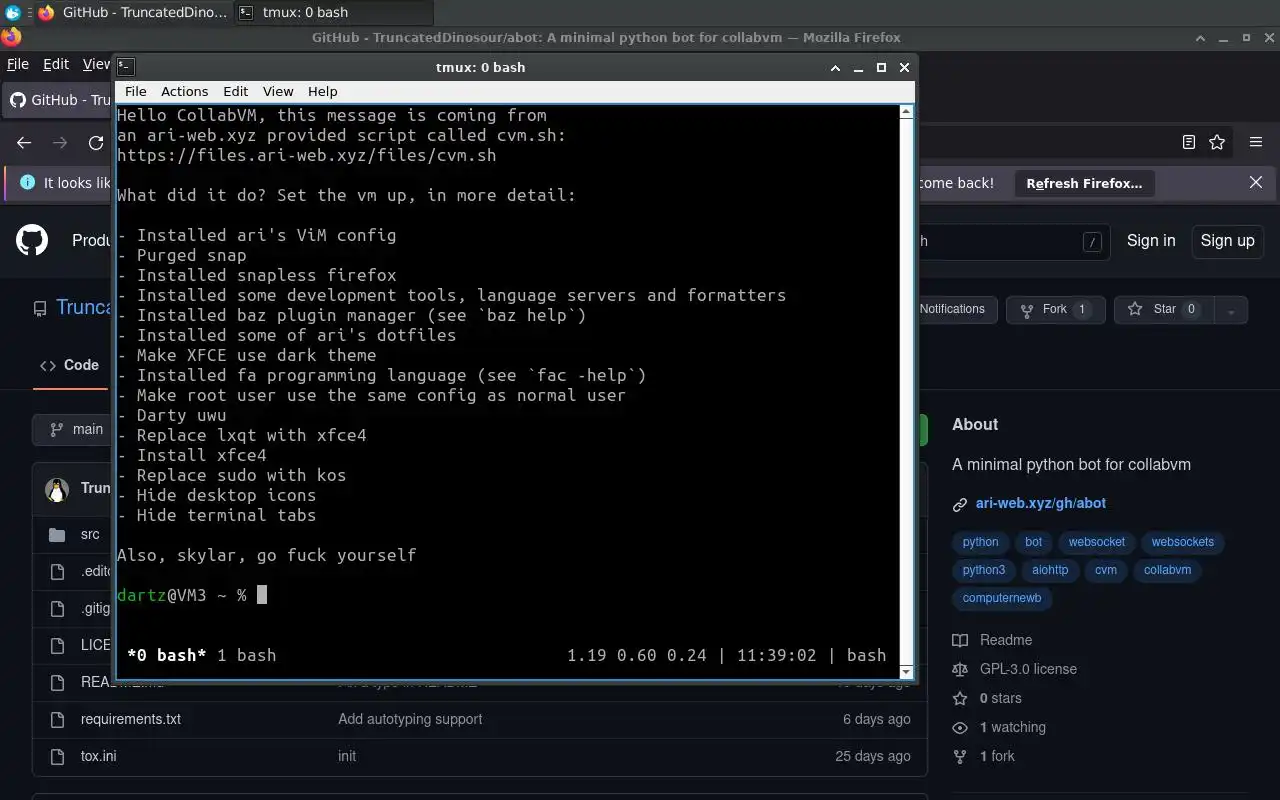Star the repository with the Star button
This screenshot has width=1280, height=800.
click(1164, 309)
